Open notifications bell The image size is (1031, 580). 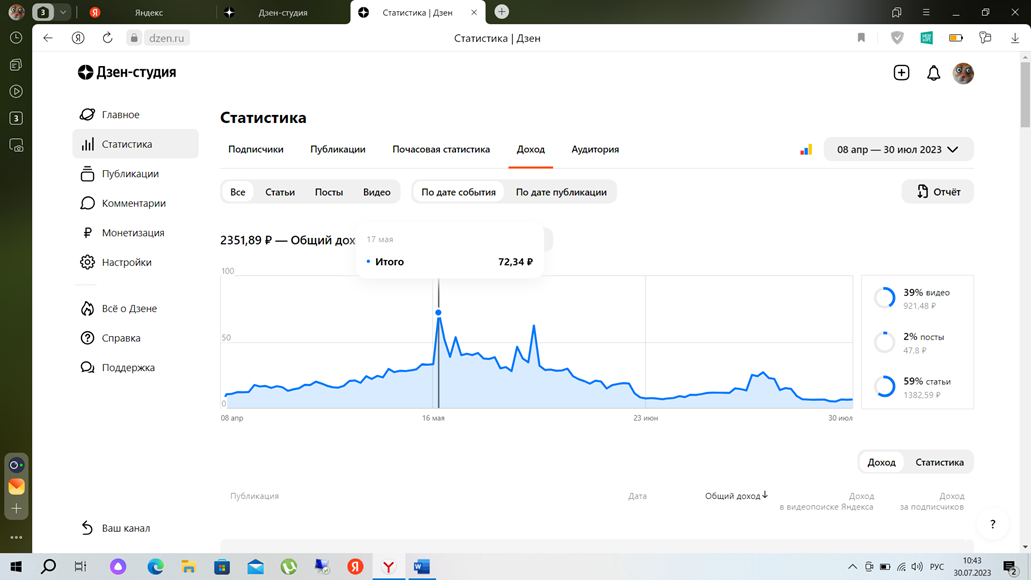(933, 73)
